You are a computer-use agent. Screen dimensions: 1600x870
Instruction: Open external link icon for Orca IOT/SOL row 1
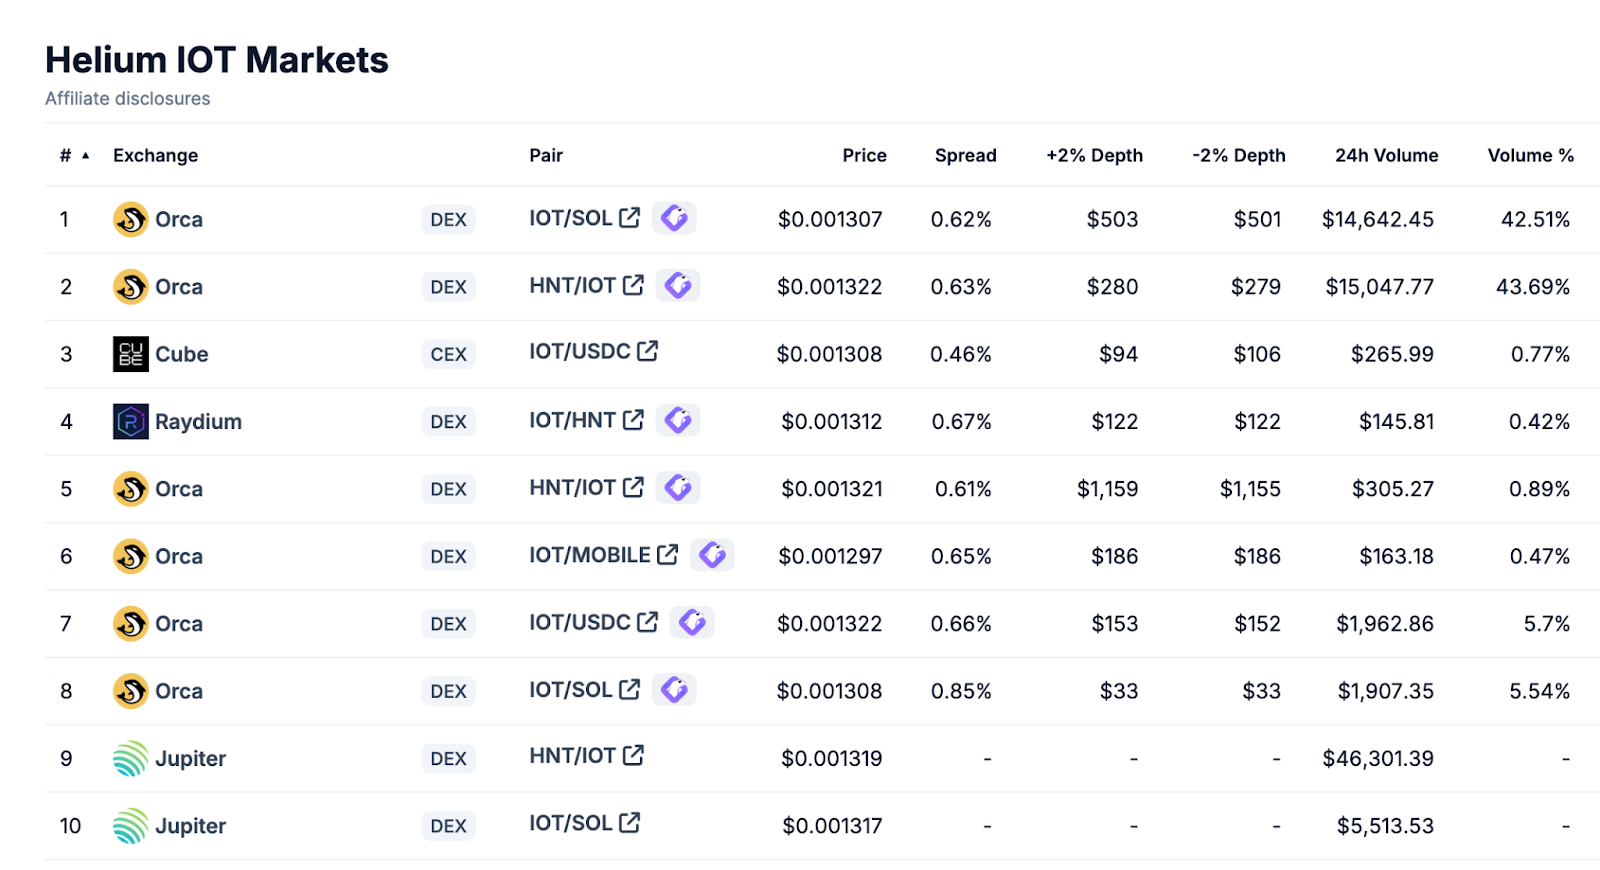(629, 217)
